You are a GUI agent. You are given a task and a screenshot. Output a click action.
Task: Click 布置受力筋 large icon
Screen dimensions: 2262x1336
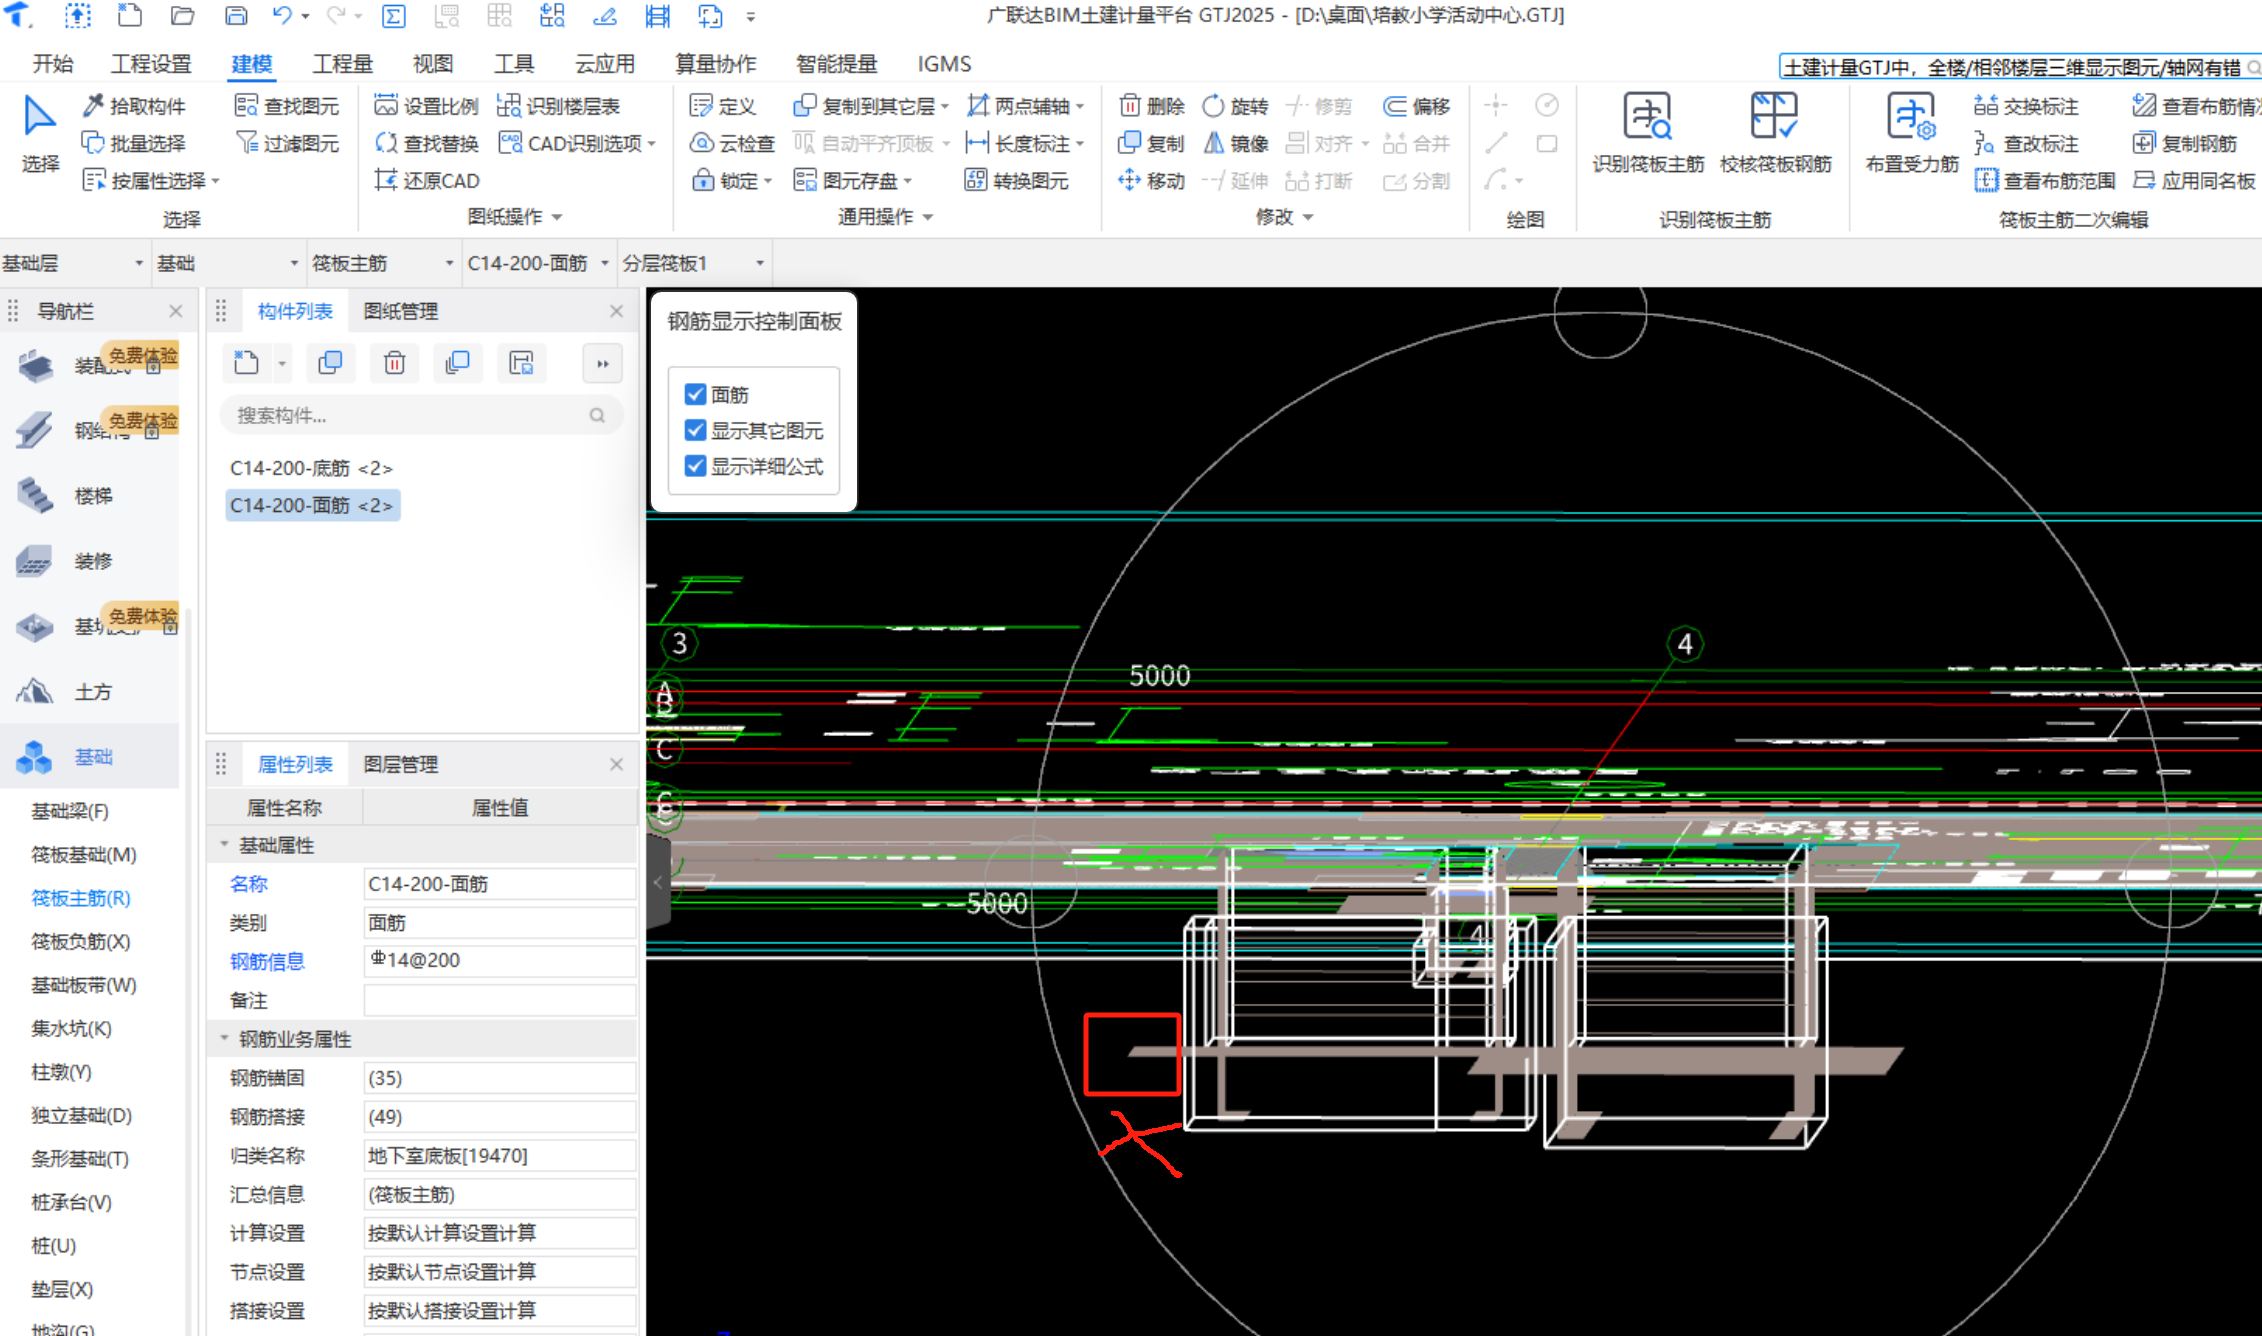click(1912, 133)
